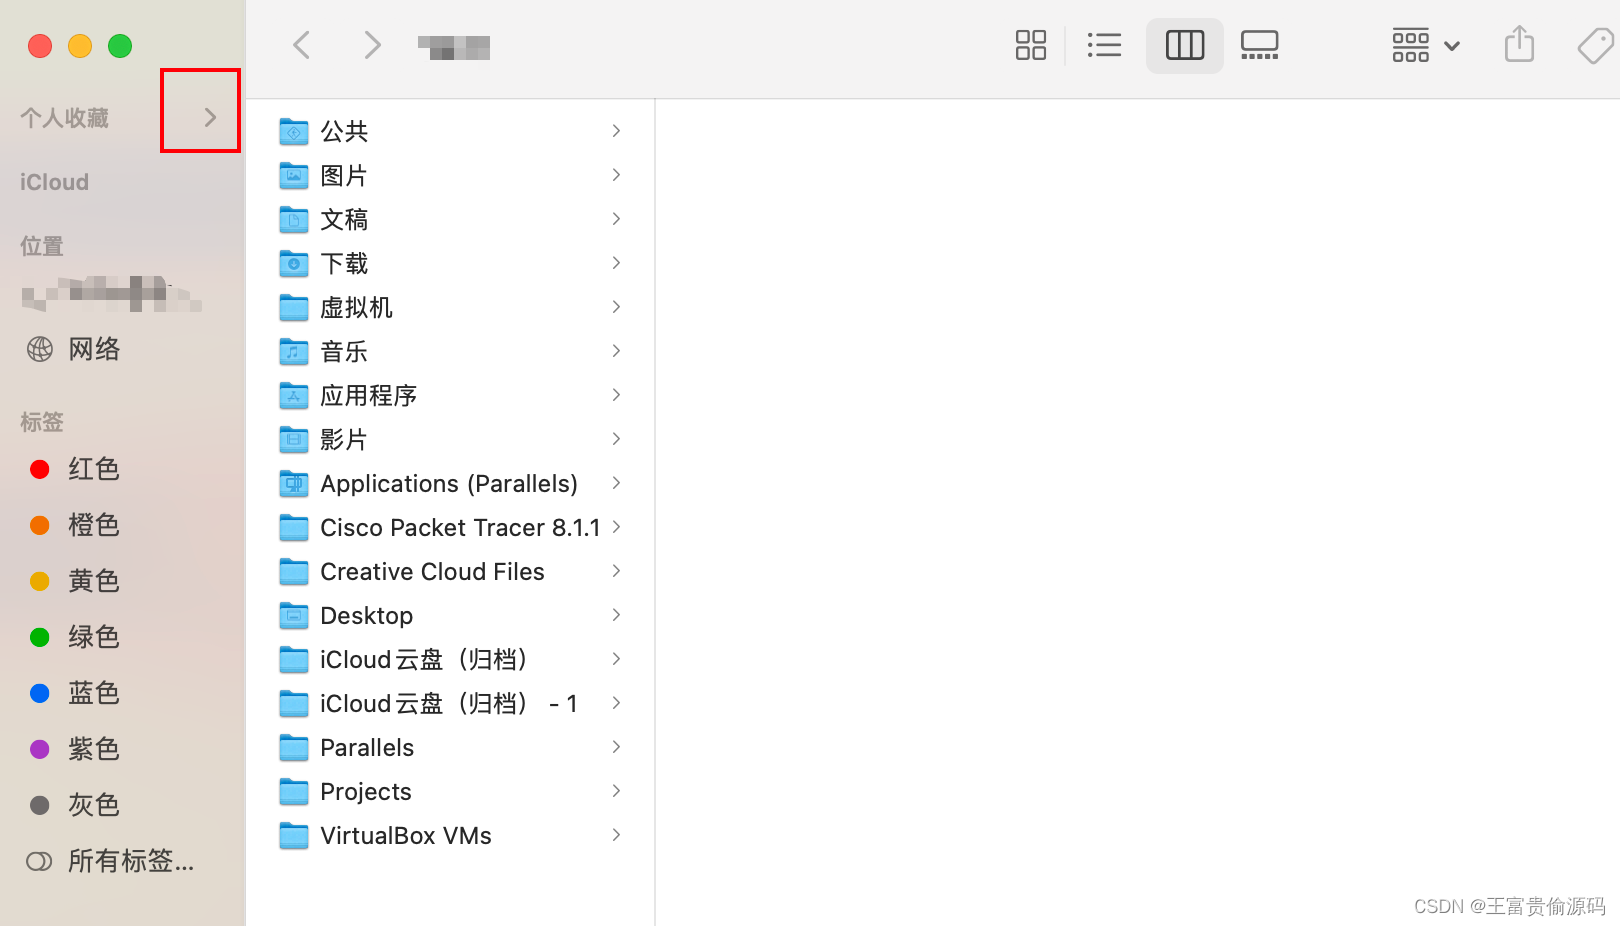
Task: Select the green tag 绿色
Action: point(94,637)
